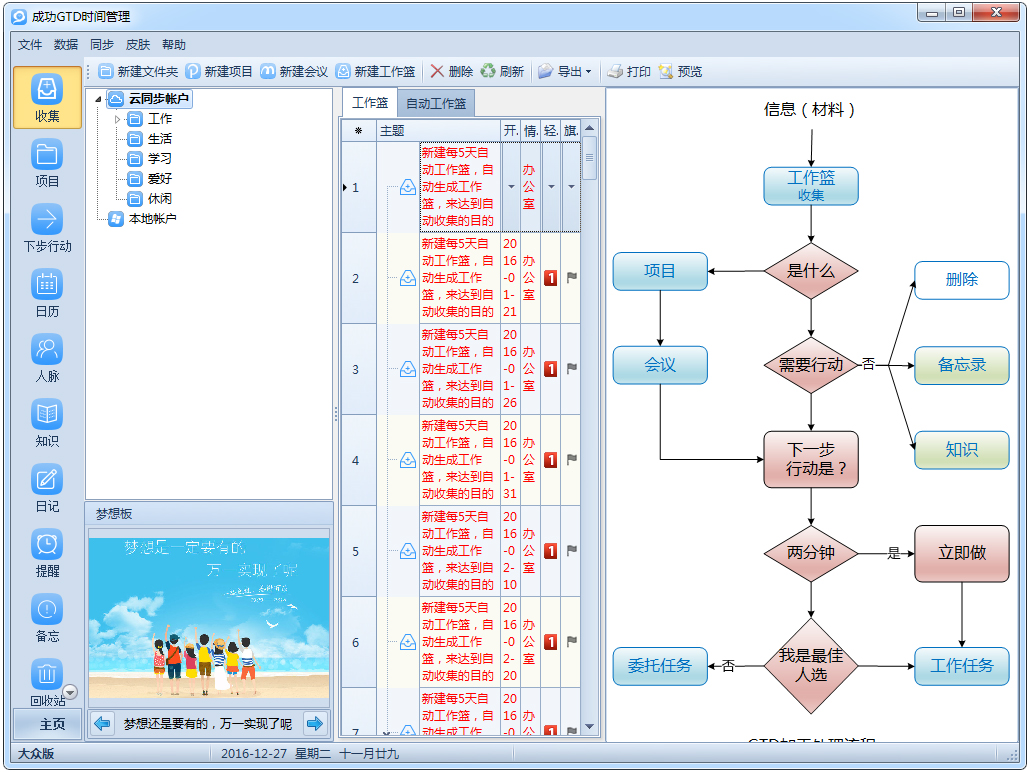Expand the 工作 folder tree node

pyautogui.click(x=117, y=119)
